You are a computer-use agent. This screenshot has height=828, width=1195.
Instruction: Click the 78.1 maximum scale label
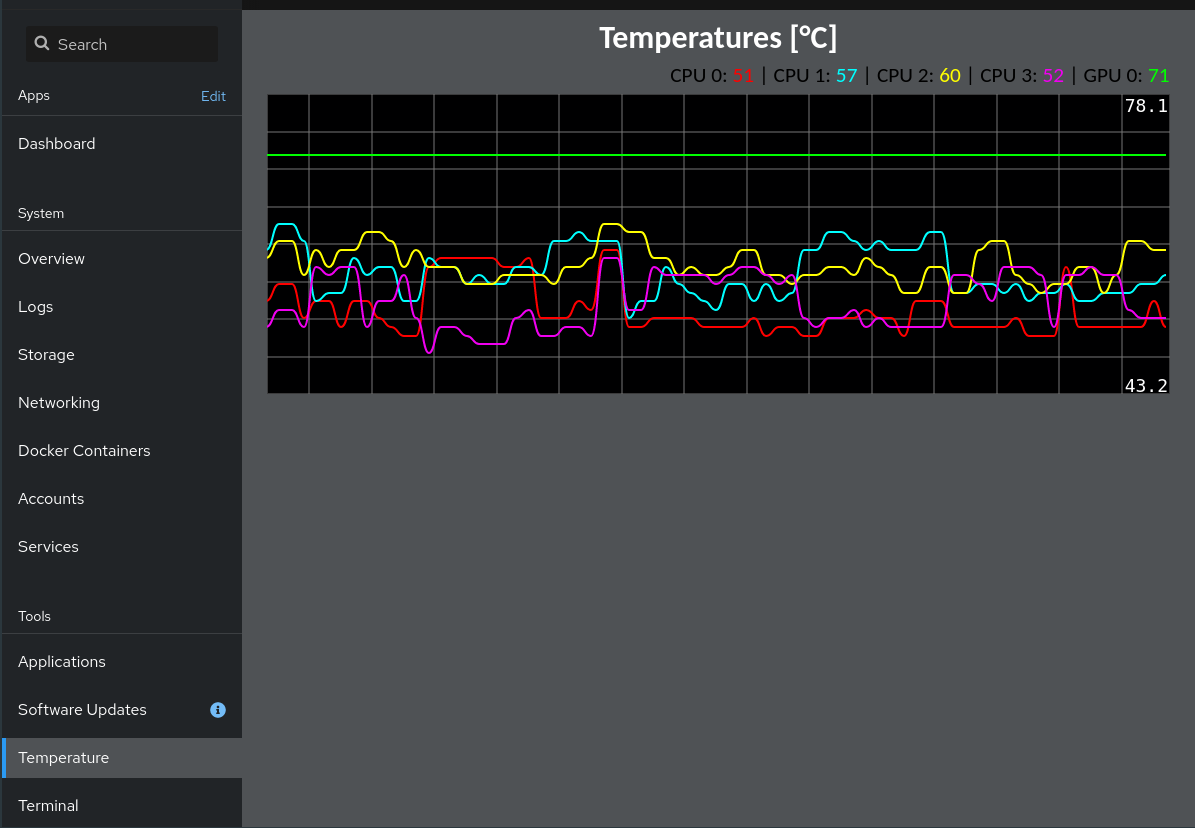(1146, 106)
